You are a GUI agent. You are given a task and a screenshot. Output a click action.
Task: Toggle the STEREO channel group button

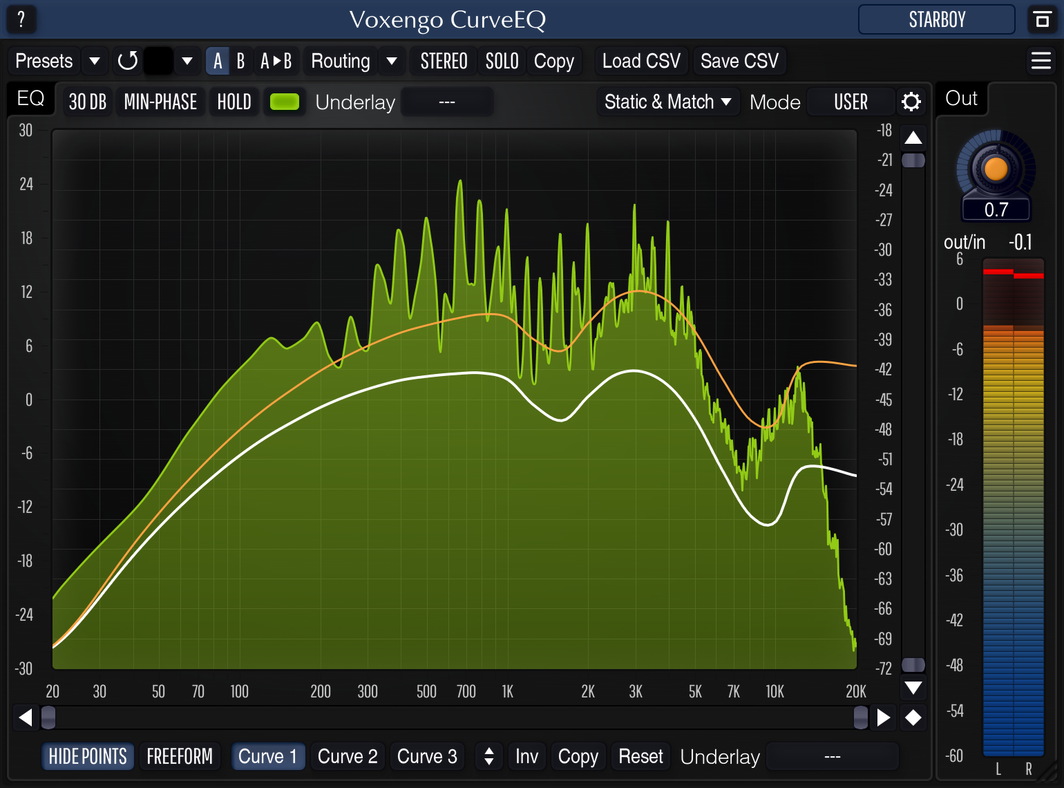[x=443, y=61]
